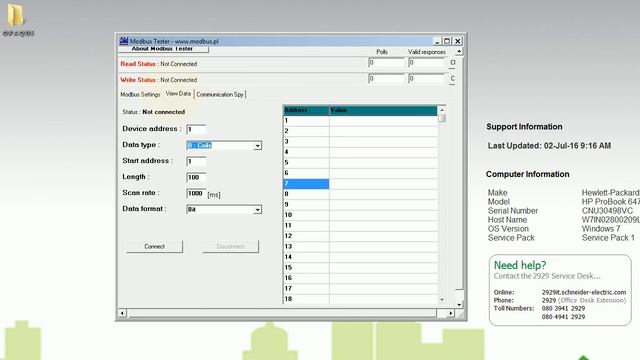
Task: Close the Modbus Tester window
Action: 458,41
